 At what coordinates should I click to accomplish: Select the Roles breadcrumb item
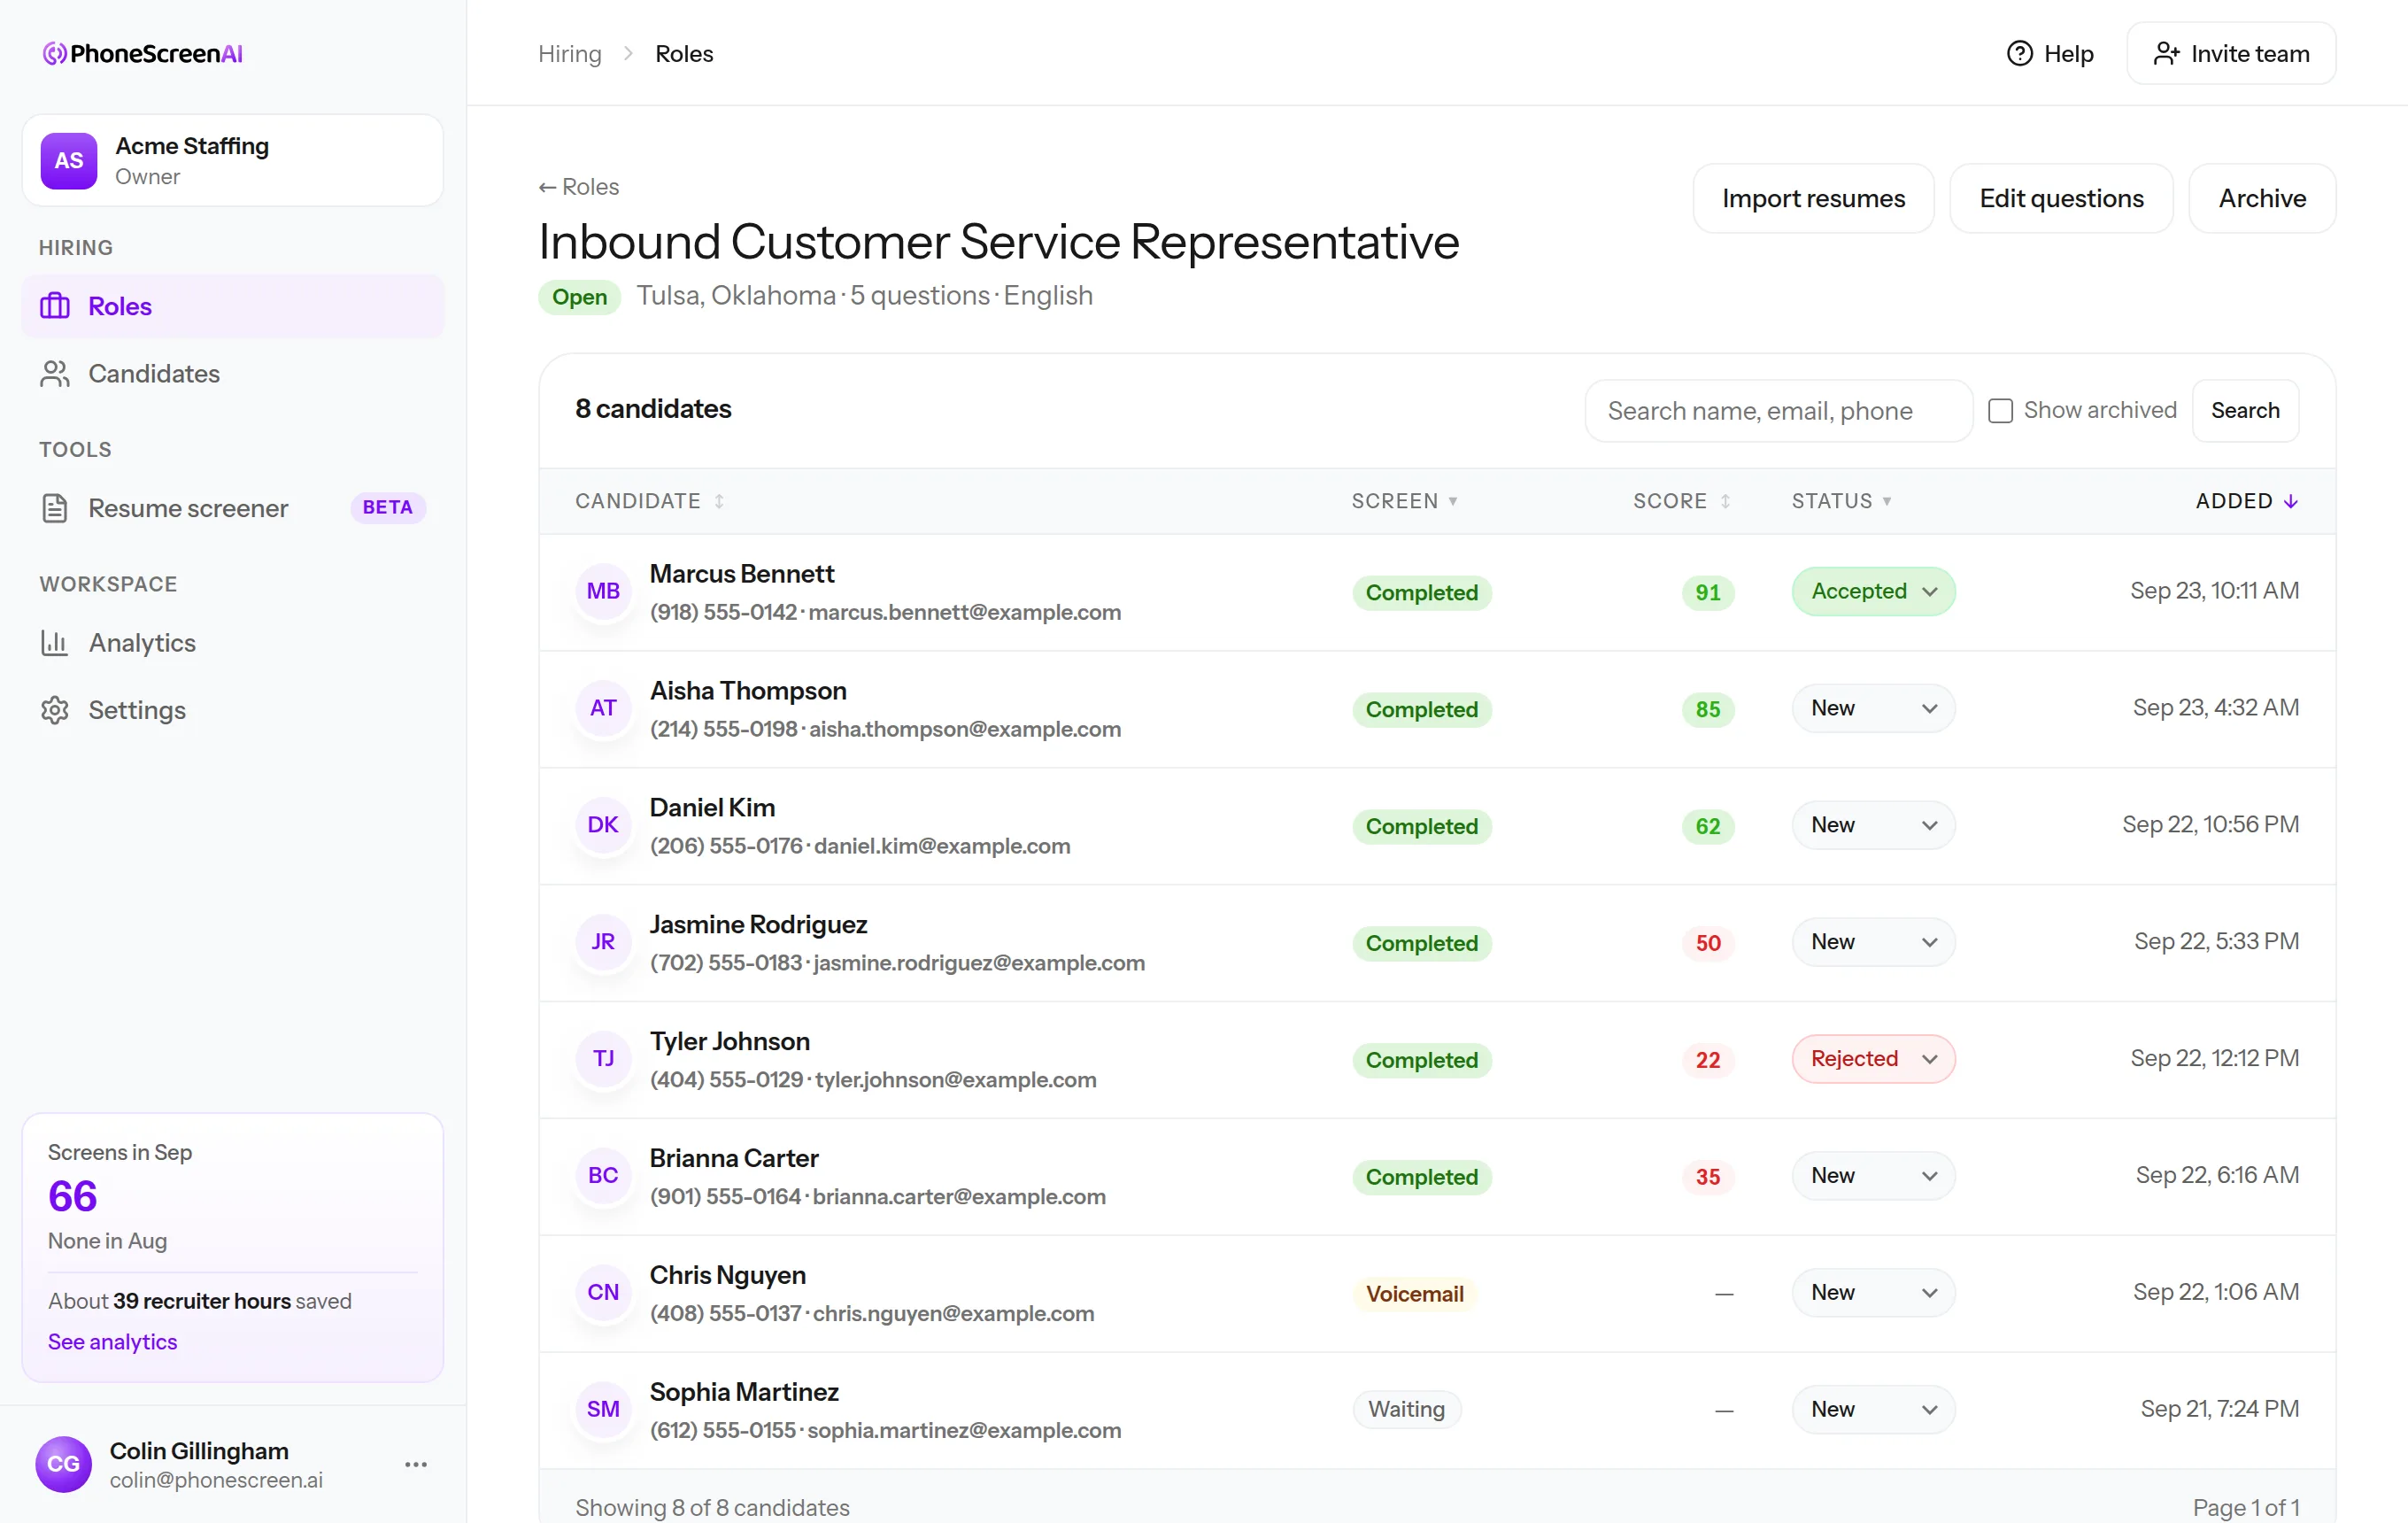click(684, 53)
